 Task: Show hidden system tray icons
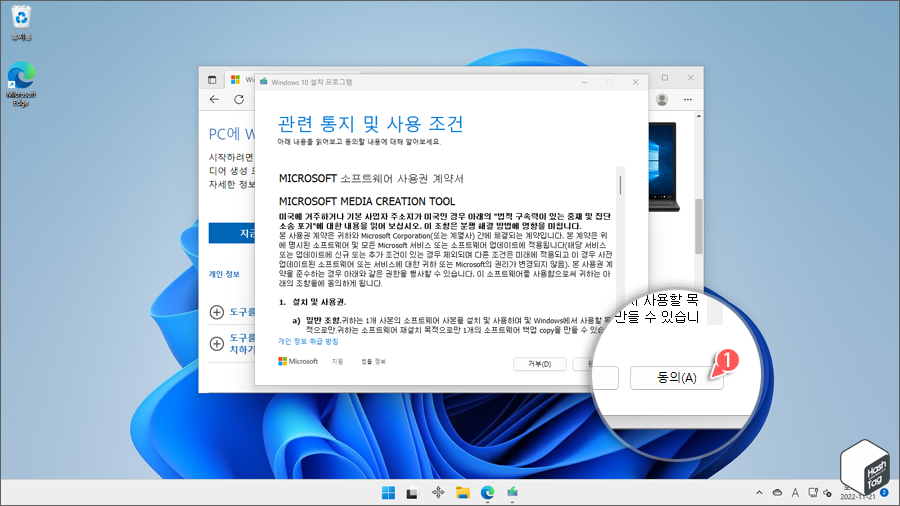coord(759,493)
